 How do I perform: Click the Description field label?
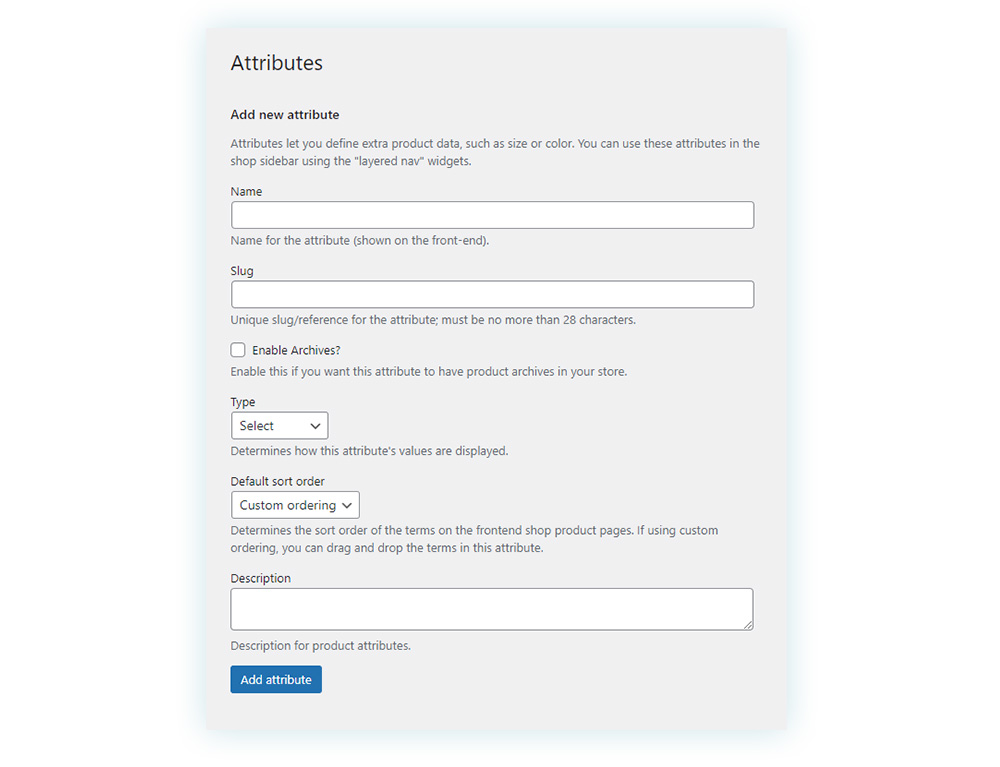[x=260, y=578]
